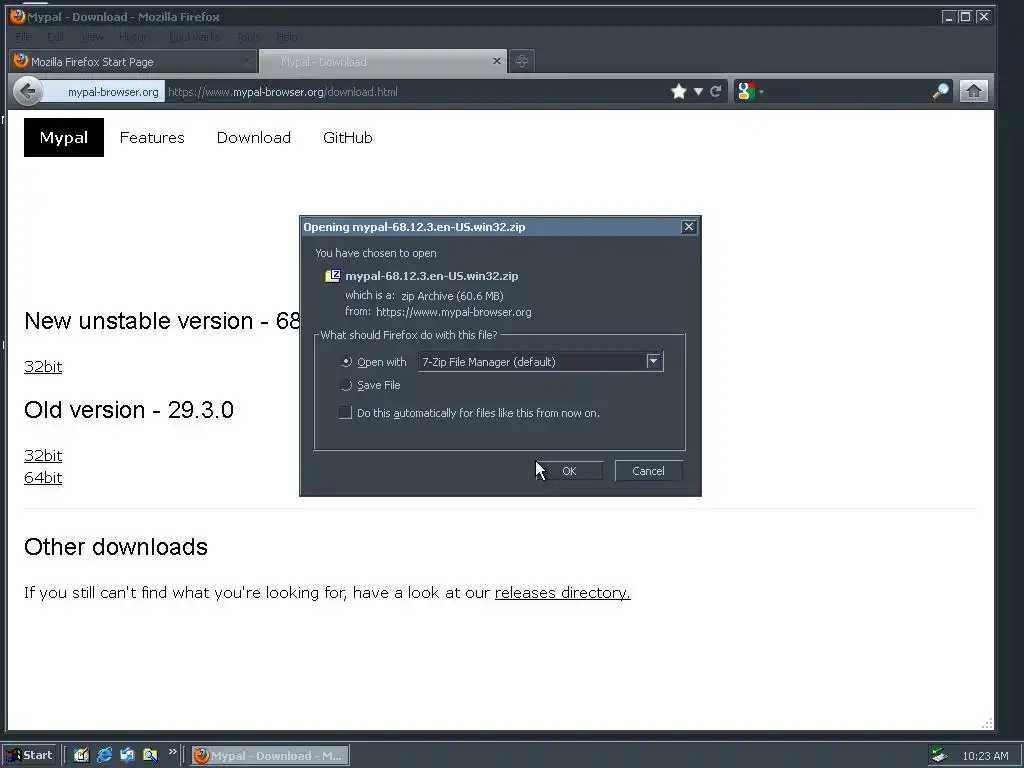The image size is (1024, 768).
Task: Click the system tray network icon
Action: click(x=939, y=756)
